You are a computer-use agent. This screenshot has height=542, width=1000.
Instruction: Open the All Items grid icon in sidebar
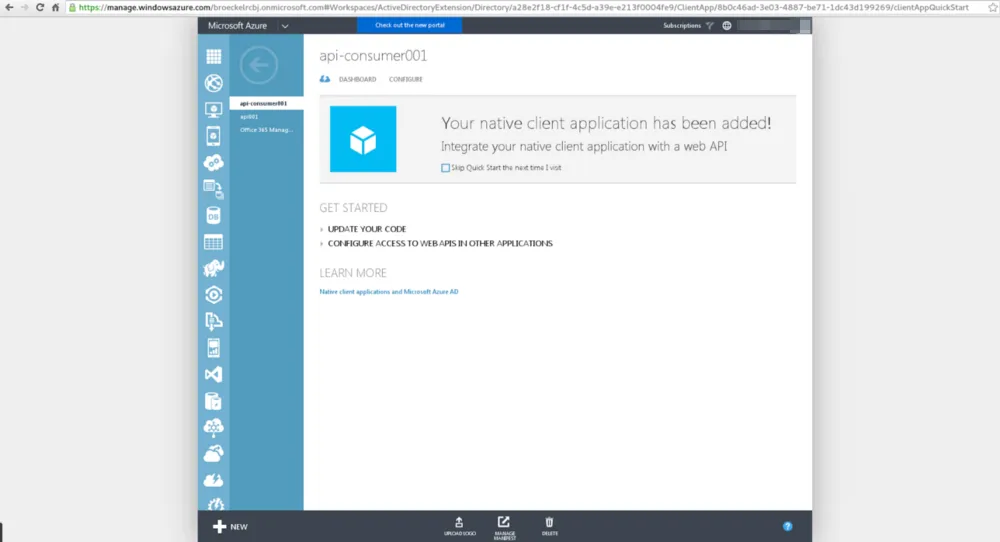214,57
